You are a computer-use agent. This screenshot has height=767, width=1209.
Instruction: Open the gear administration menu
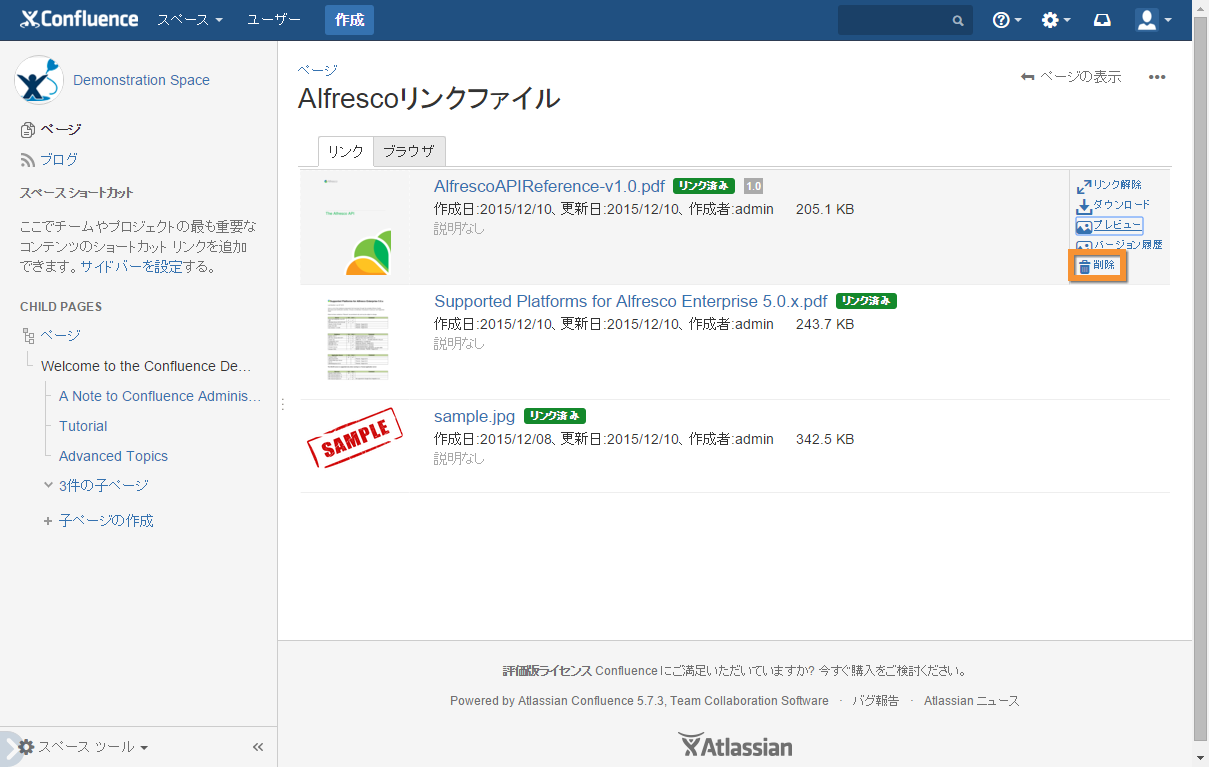[1056, 20]
